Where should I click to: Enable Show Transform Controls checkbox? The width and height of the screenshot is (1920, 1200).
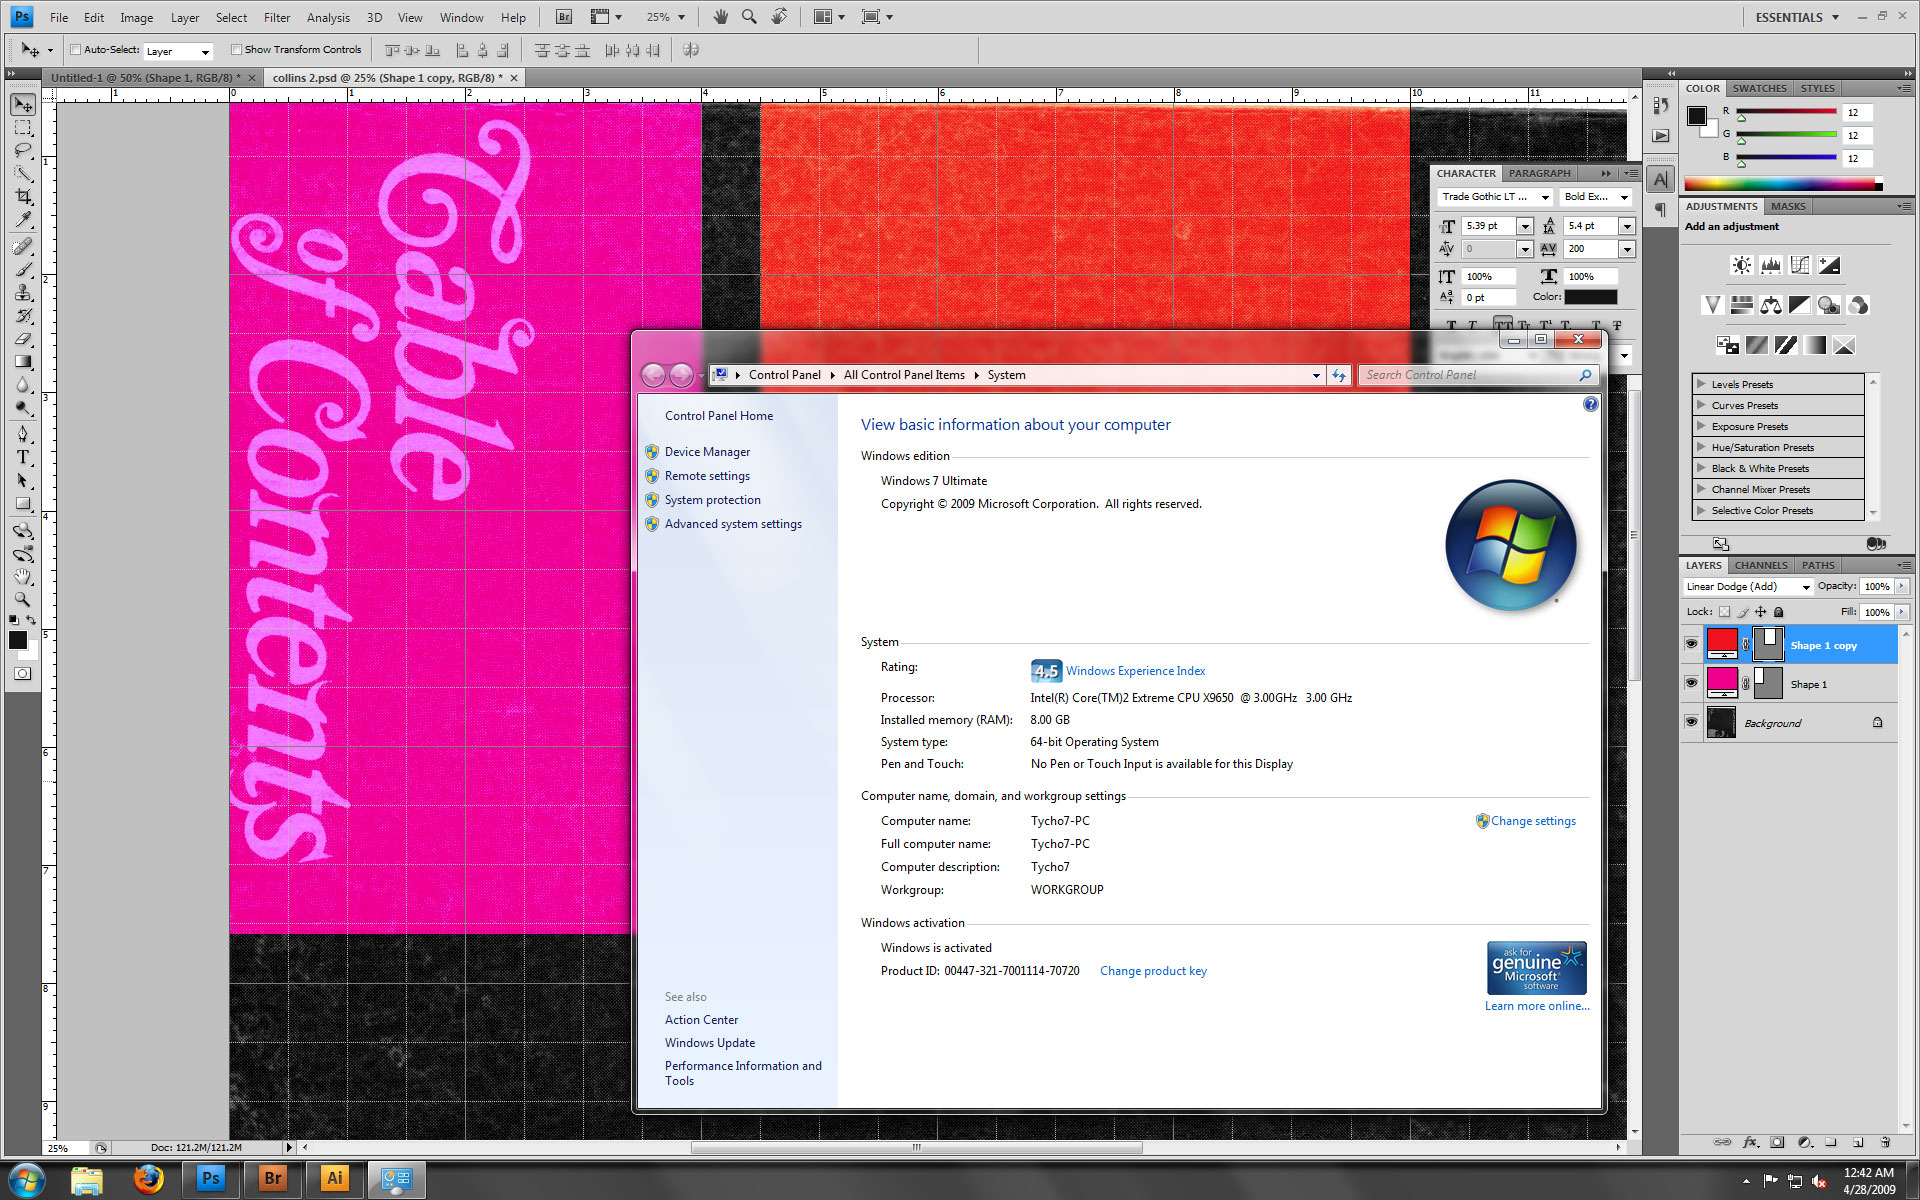[237, 49]
